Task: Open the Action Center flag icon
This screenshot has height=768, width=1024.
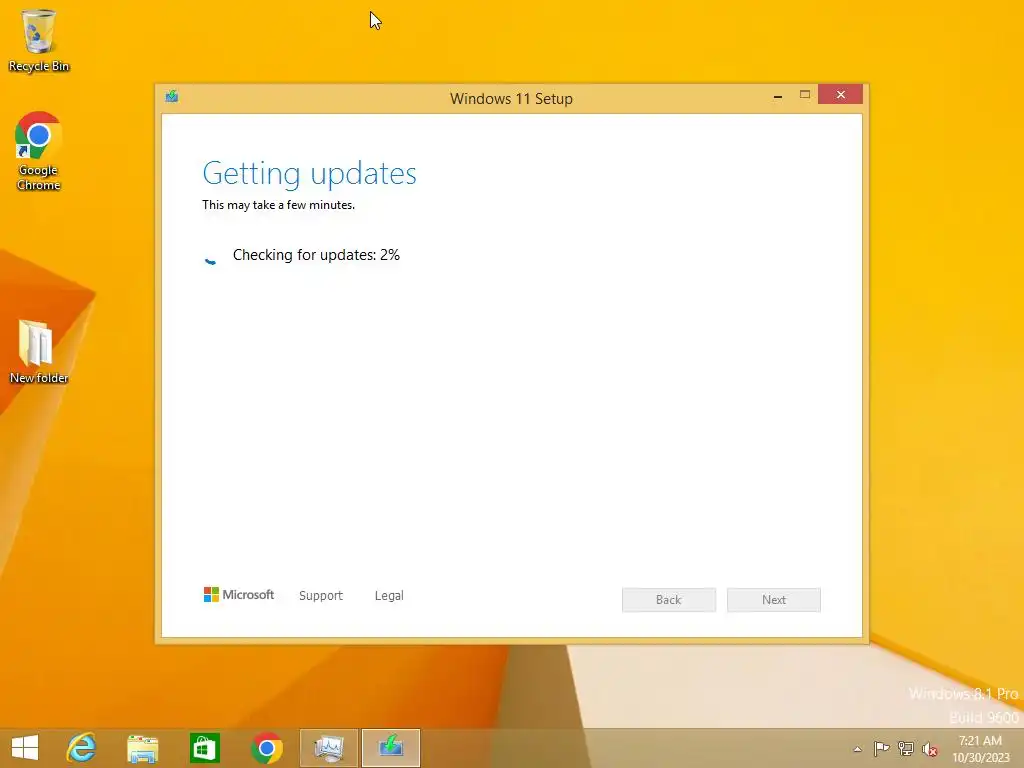Action: [881, 748]
